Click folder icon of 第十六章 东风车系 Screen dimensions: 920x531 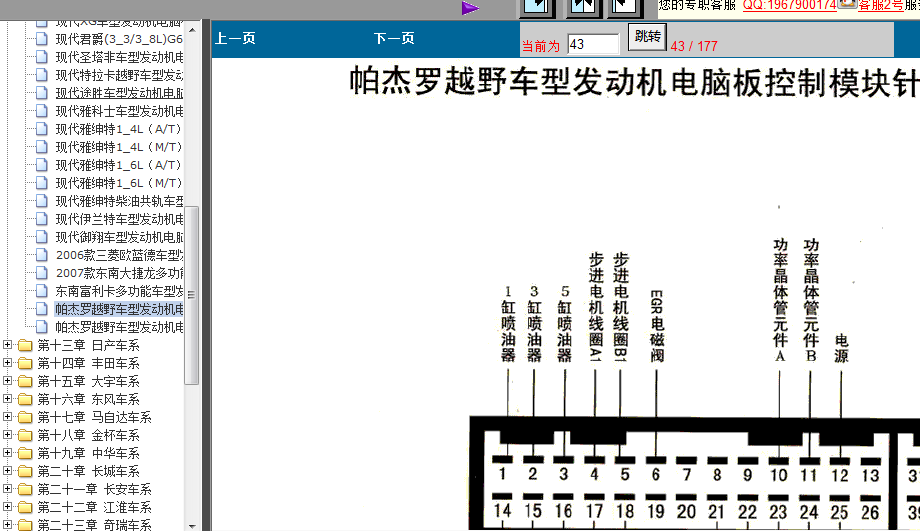tap(25, 399)
